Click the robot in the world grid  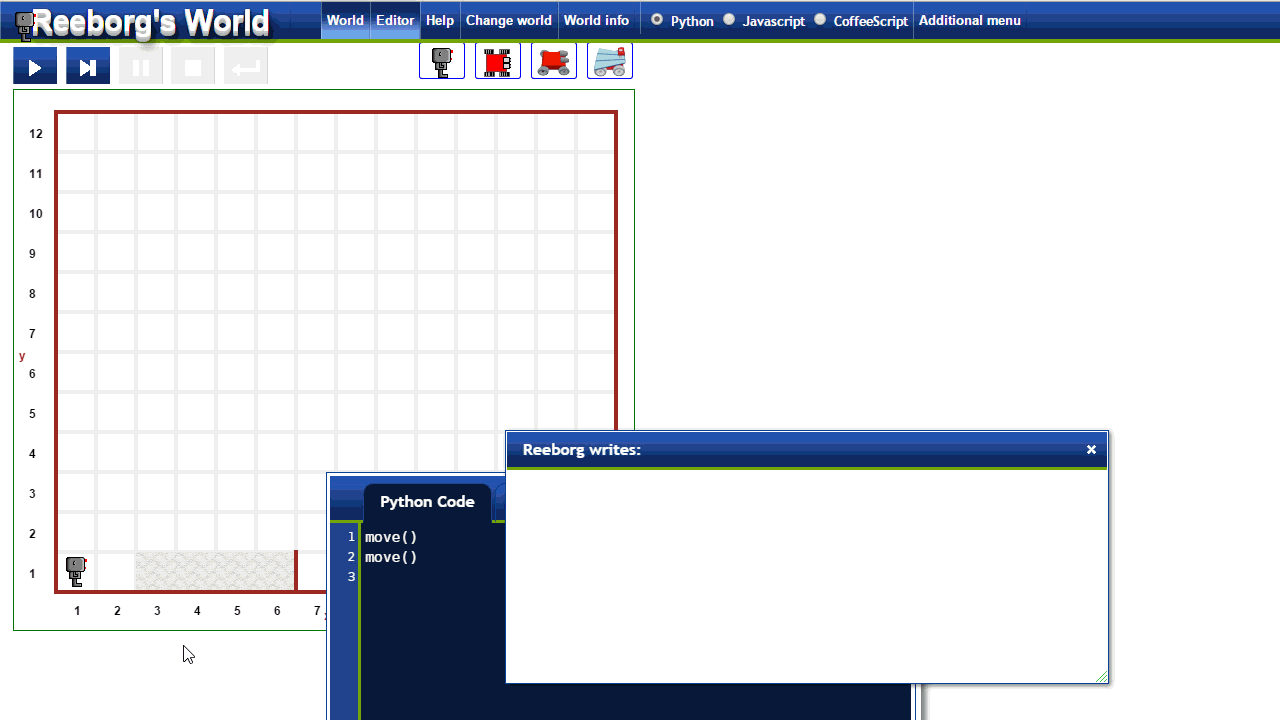point(76,571)
